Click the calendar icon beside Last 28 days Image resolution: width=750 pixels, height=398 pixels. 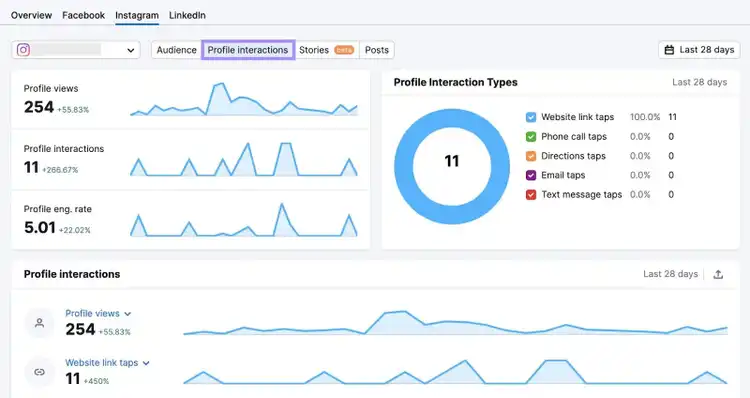[670, 50]
